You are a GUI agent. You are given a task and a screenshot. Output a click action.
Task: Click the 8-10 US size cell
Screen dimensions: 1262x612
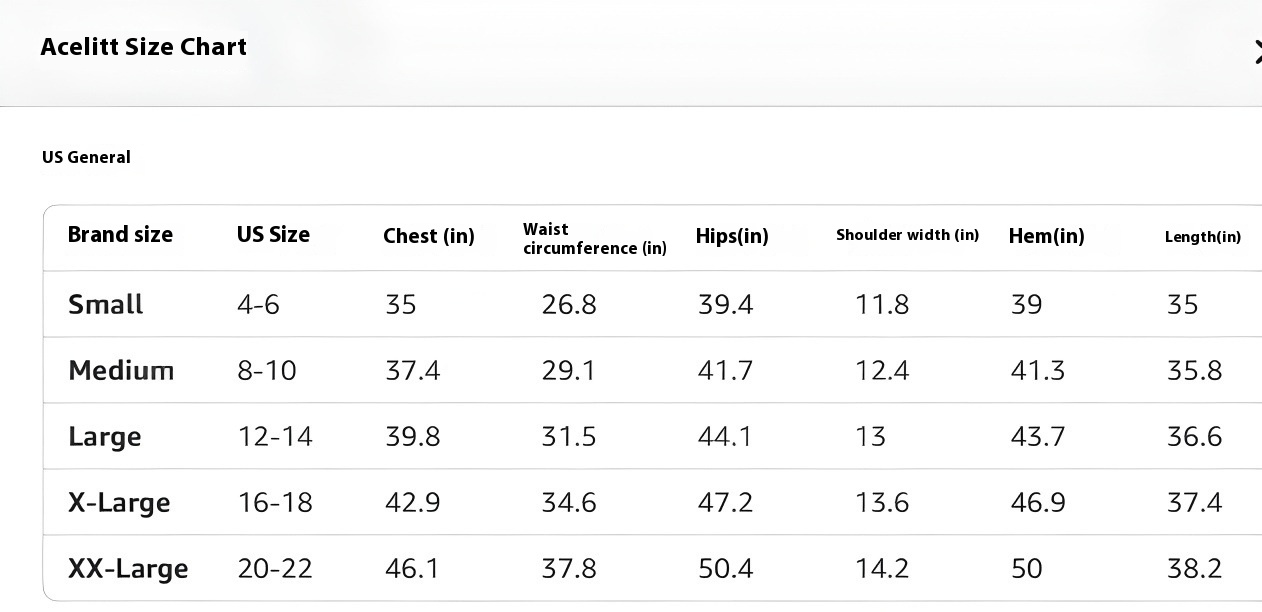(x=267, y=371)
